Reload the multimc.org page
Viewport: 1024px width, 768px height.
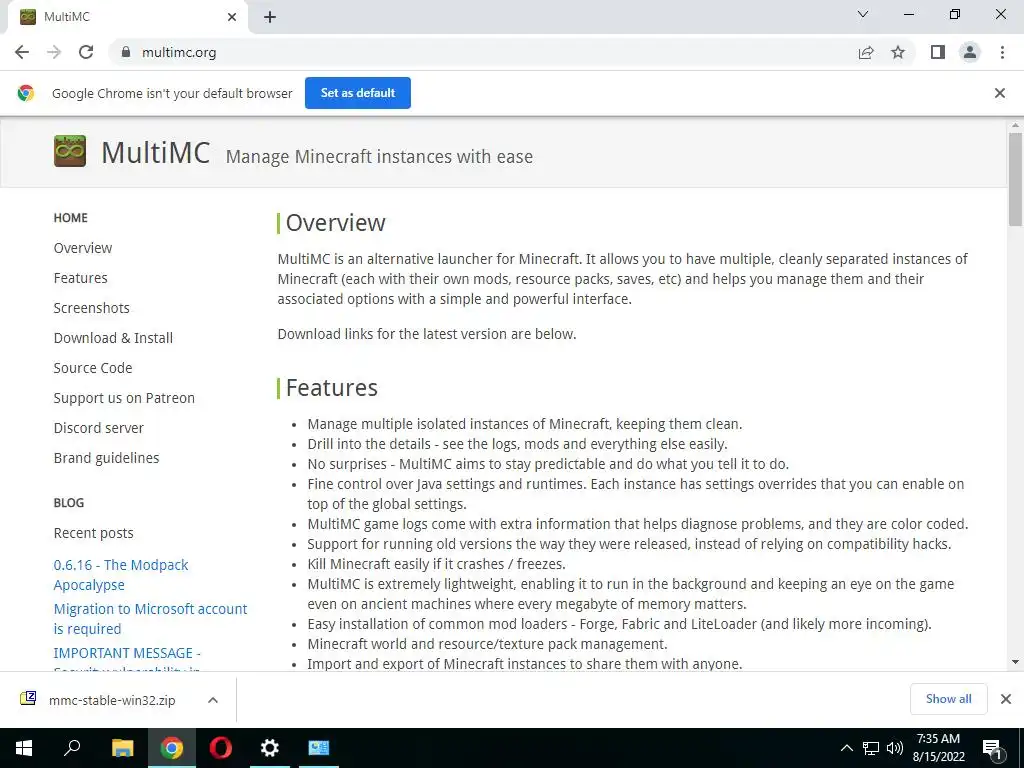[86, 52]
